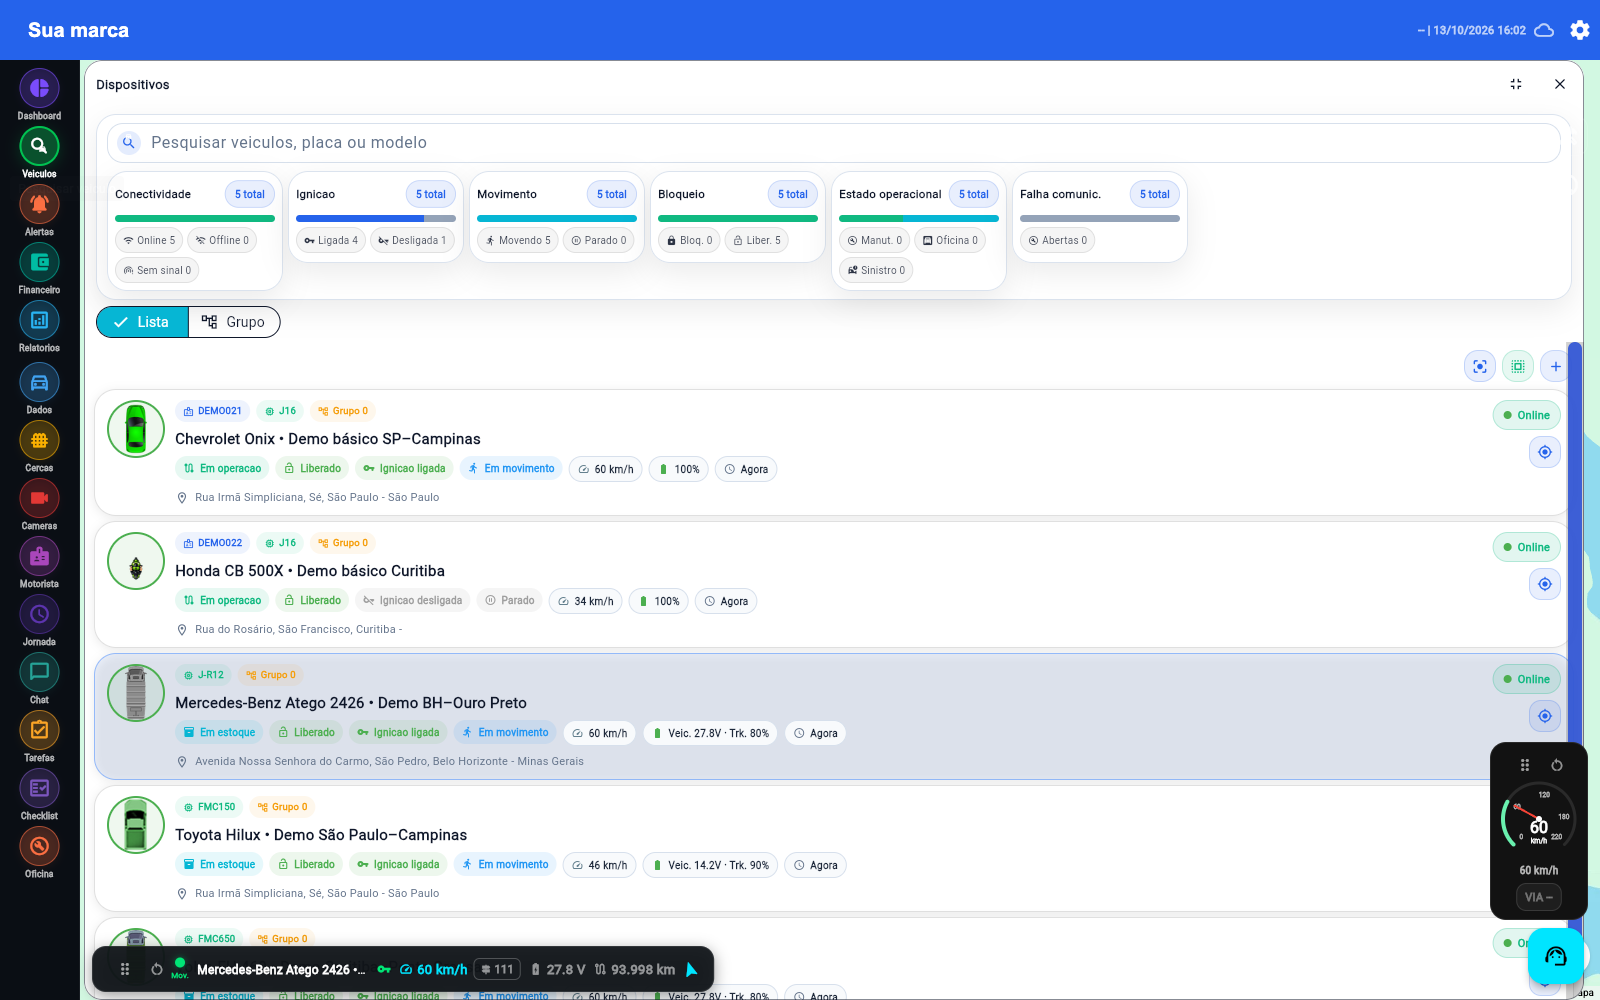
Task: Select Mercedes-Benz Atego truck thumbnail
Action: click(136, 693)
